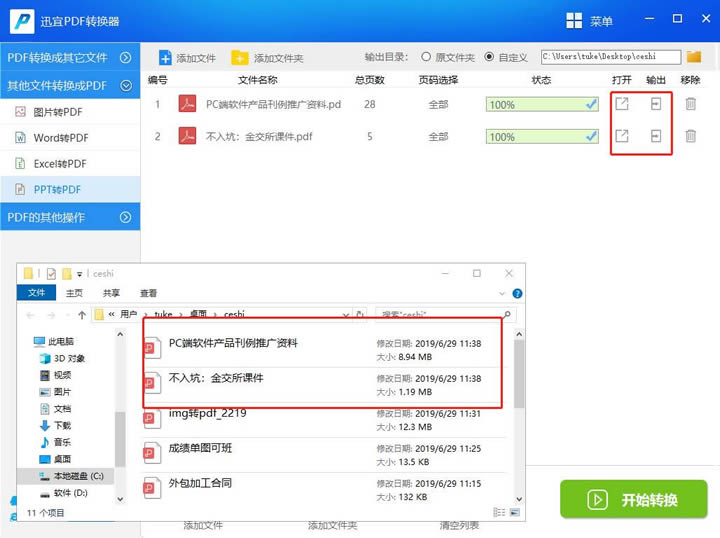The width and height of the screenshot is (720, 538).
Task: Select PPT转PDF in the sidebar
Action: [x=70, y=189]
